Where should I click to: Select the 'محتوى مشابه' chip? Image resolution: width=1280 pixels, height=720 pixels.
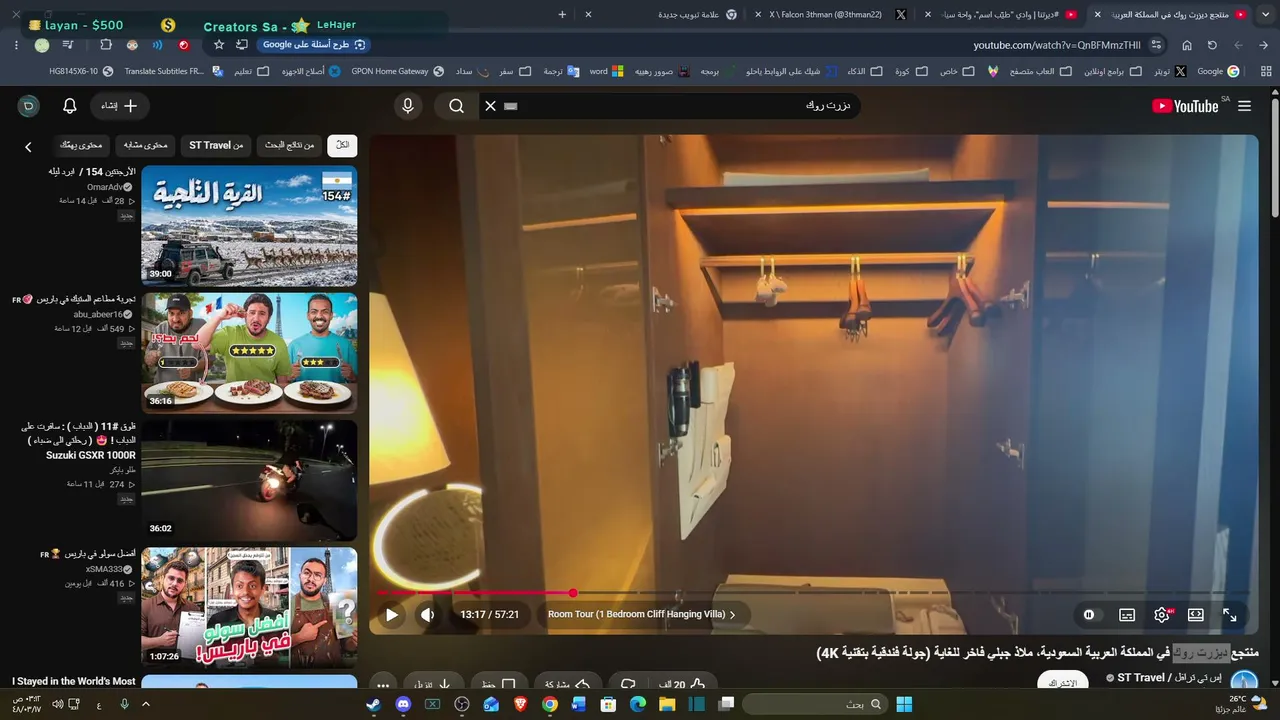(146, 146)
